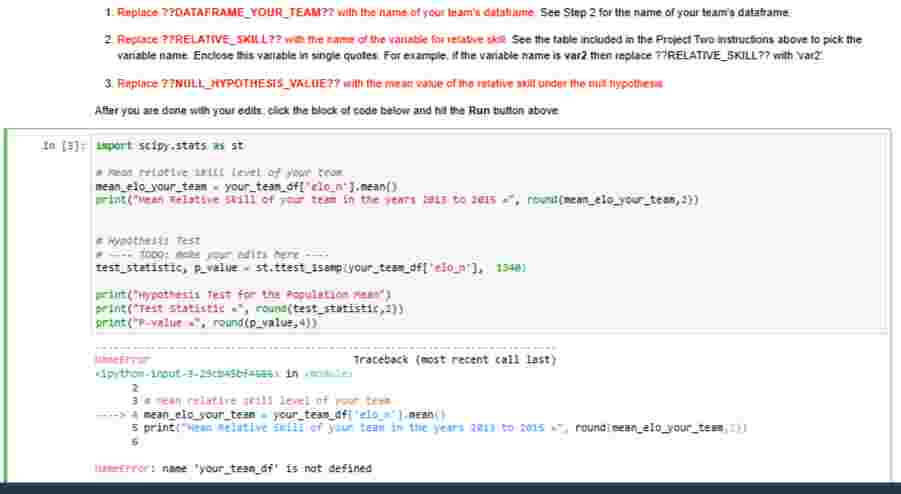The height and width of the screenshot is (494, 901).
Task: Click the '# Mean relative skill level' comment in the code cell
Action: [219, 172]
